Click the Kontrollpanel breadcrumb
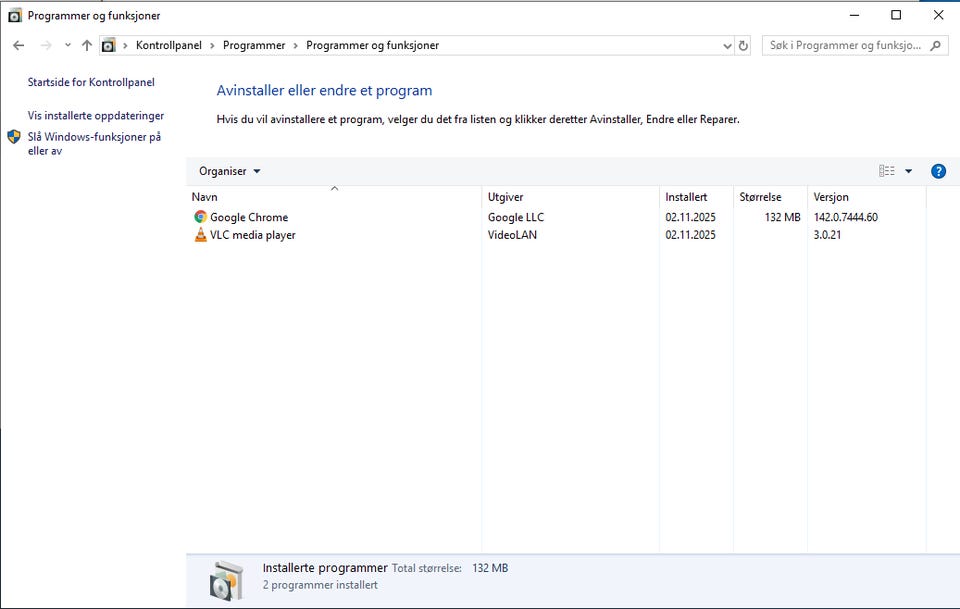Screen dimensions: 960x609 tap(168, 45)
